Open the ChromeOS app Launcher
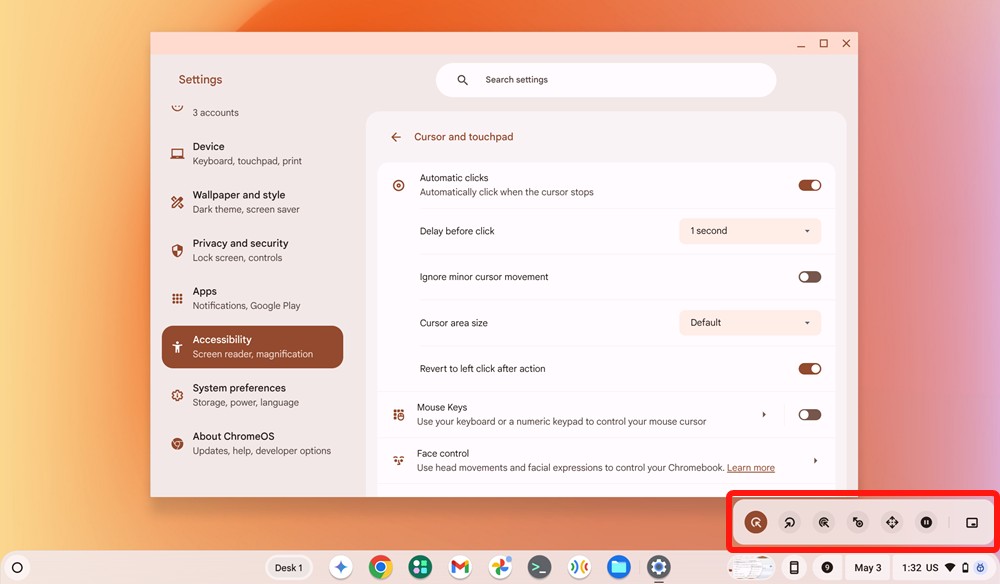 [19, 566]
